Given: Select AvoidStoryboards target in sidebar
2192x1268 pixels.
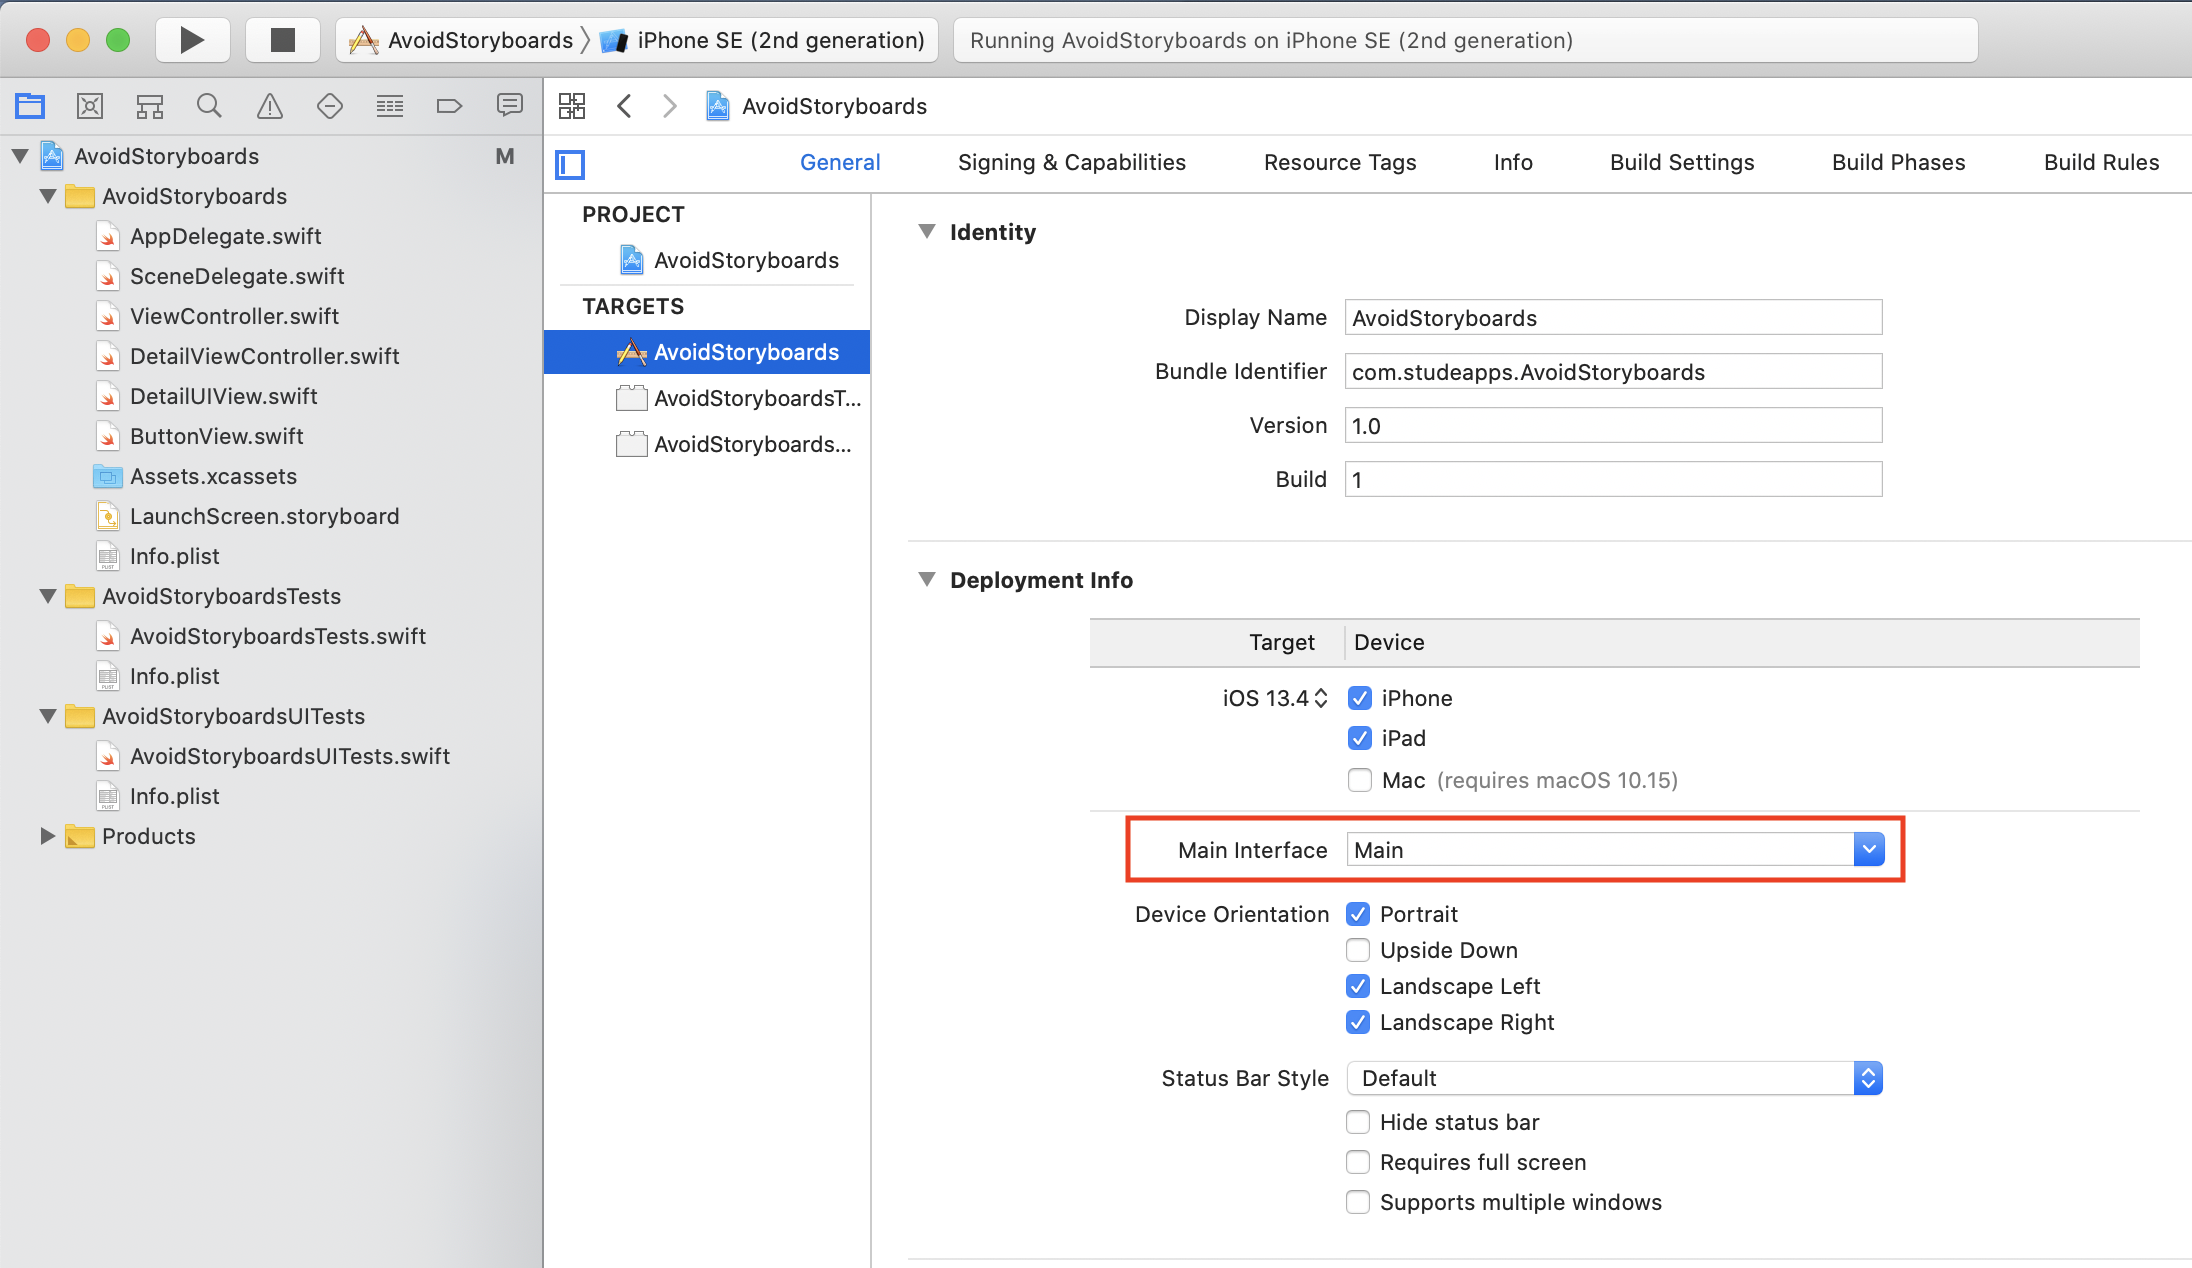Looking at the screenshot, I should (x=710, y=352).
